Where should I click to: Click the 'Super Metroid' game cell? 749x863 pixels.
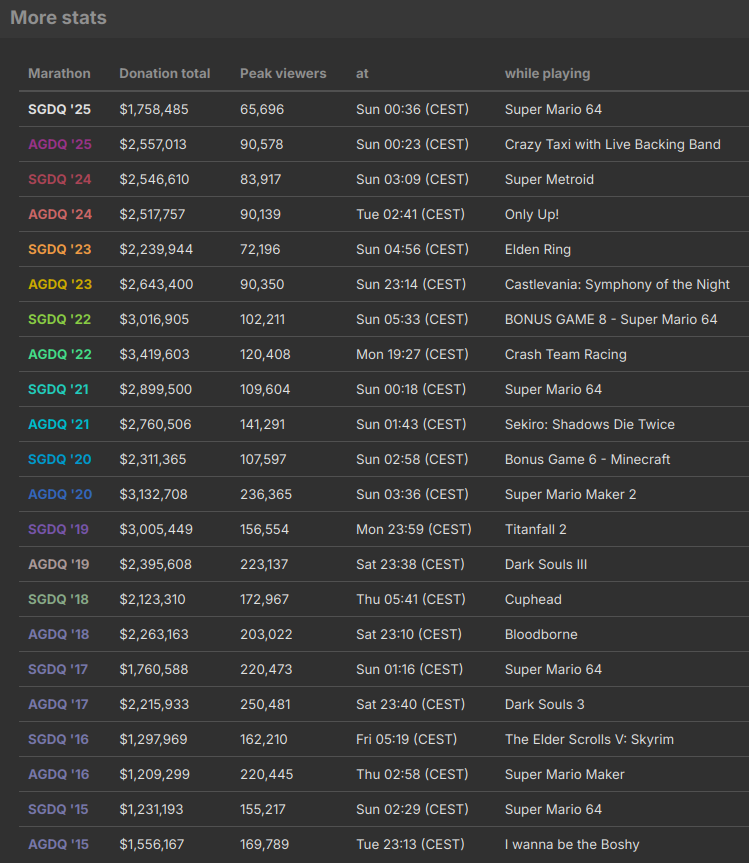click(x=550, y=179)
